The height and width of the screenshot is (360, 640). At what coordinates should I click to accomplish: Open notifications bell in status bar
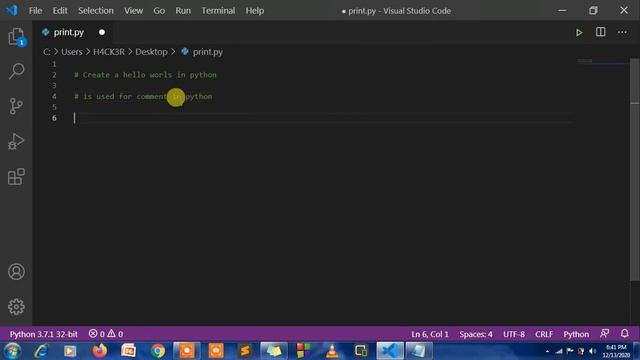pyautogui.click(x=624, y=333)
